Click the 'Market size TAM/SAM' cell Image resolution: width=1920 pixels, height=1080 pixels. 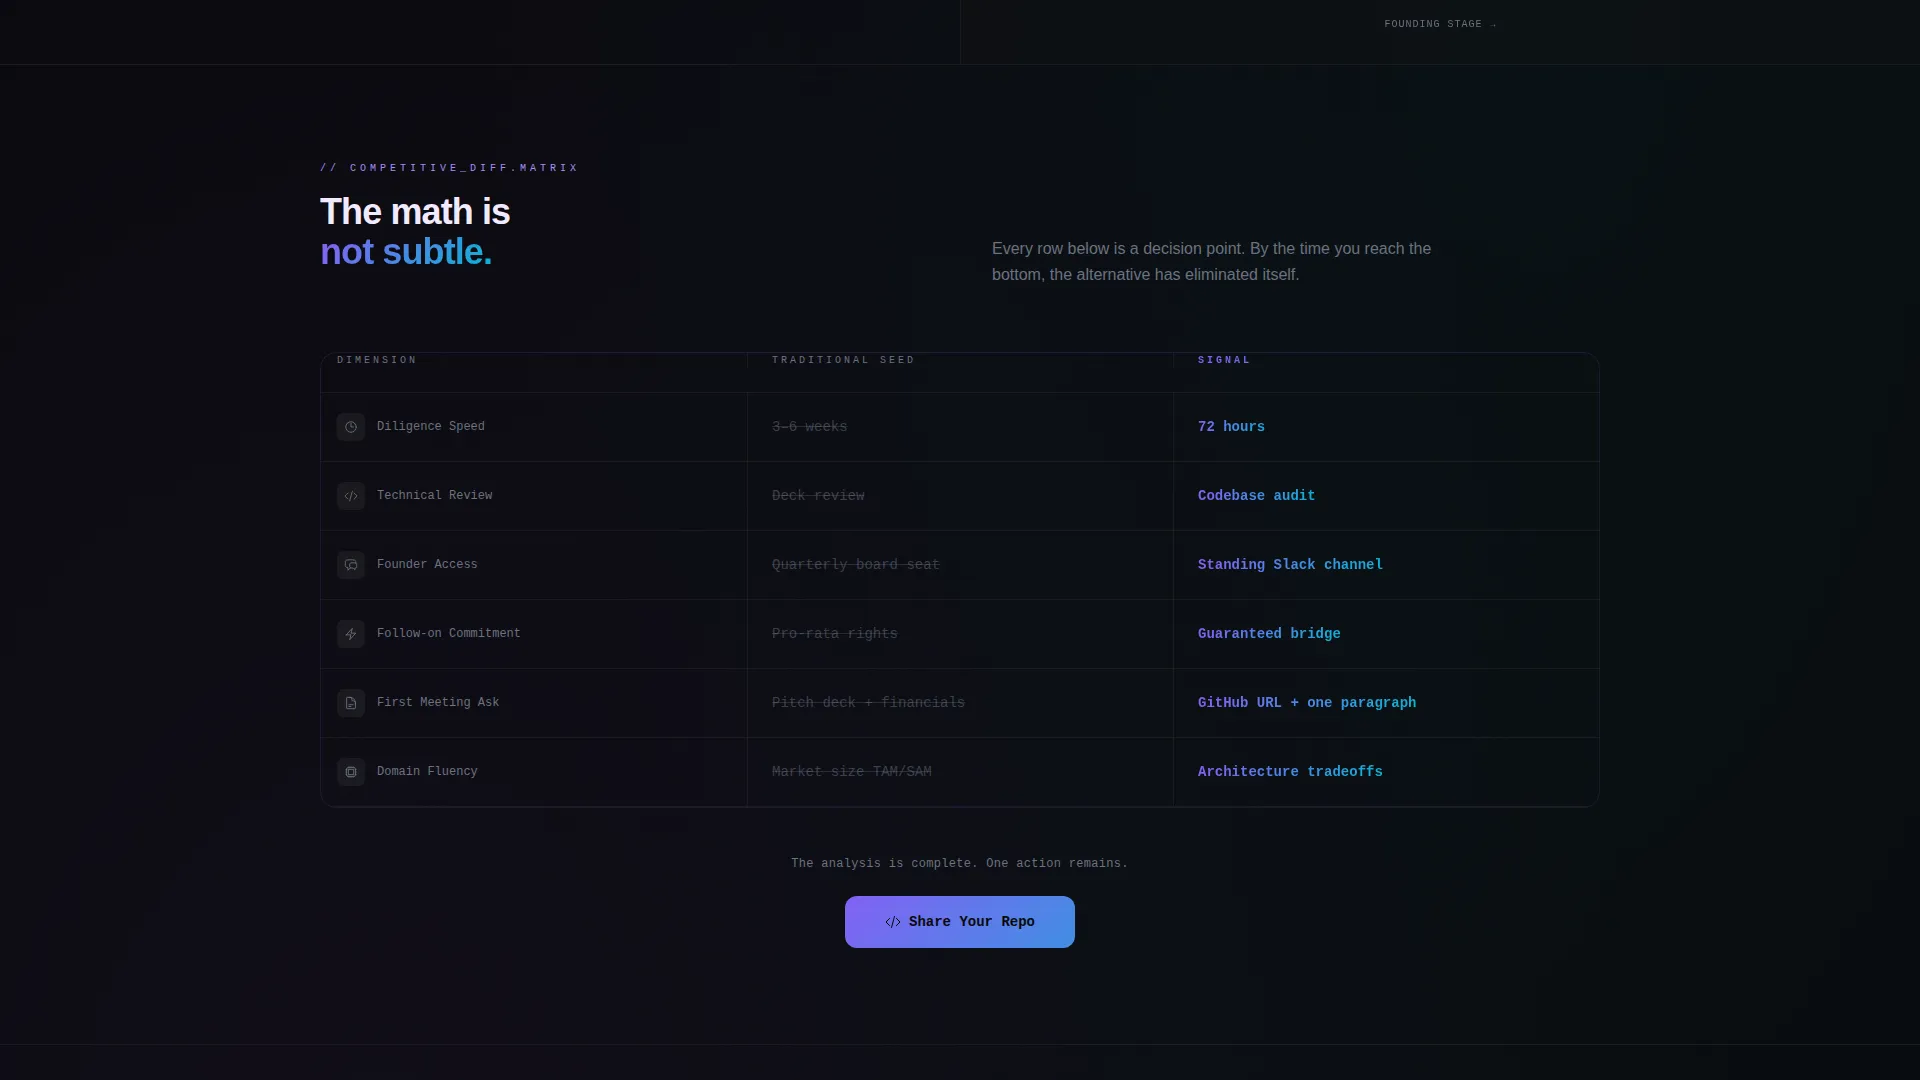click(852, 772)
